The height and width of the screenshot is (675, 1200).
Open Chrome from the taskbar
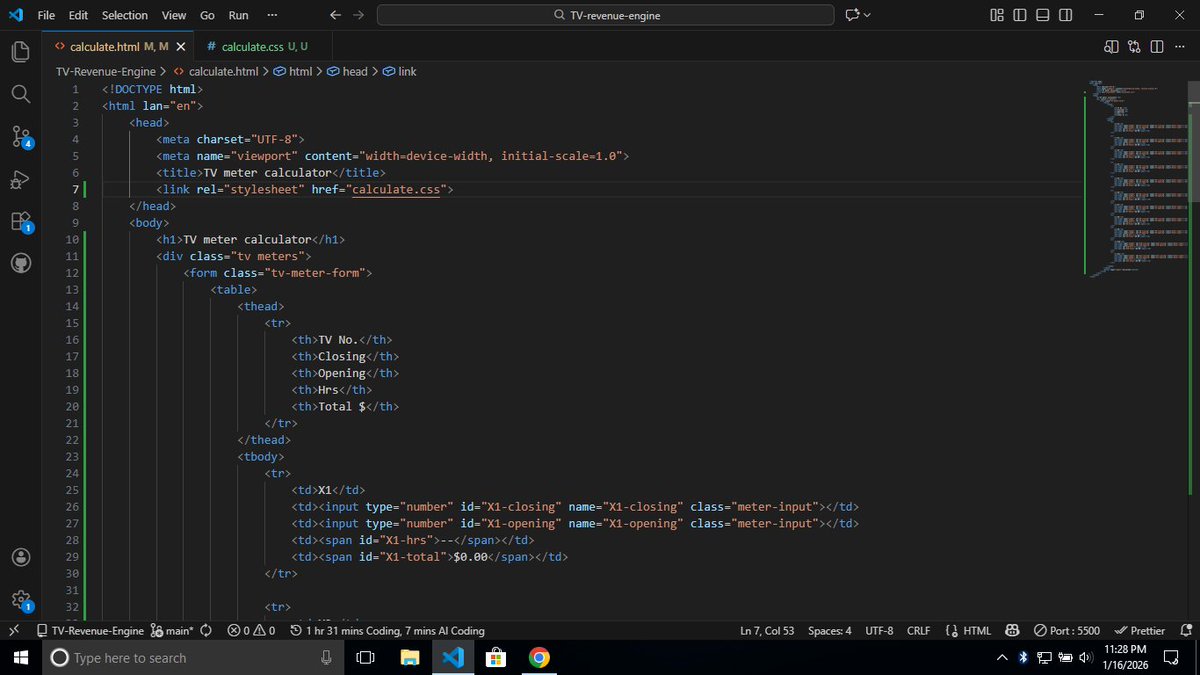(538, 657)
